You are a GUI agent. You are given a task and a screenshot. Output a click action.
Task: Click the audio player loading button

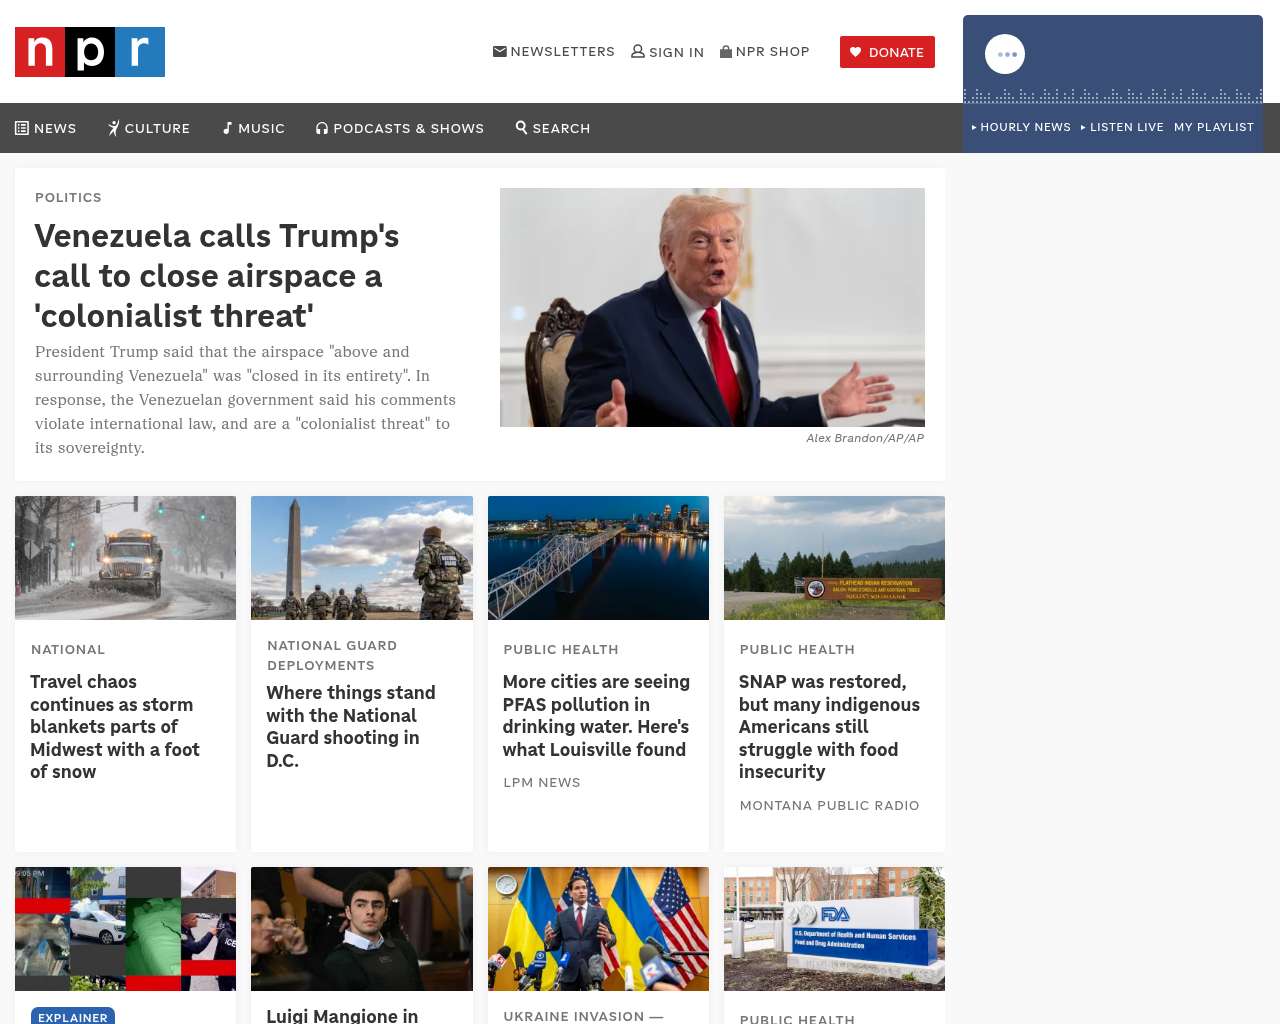click(1005, 54)
